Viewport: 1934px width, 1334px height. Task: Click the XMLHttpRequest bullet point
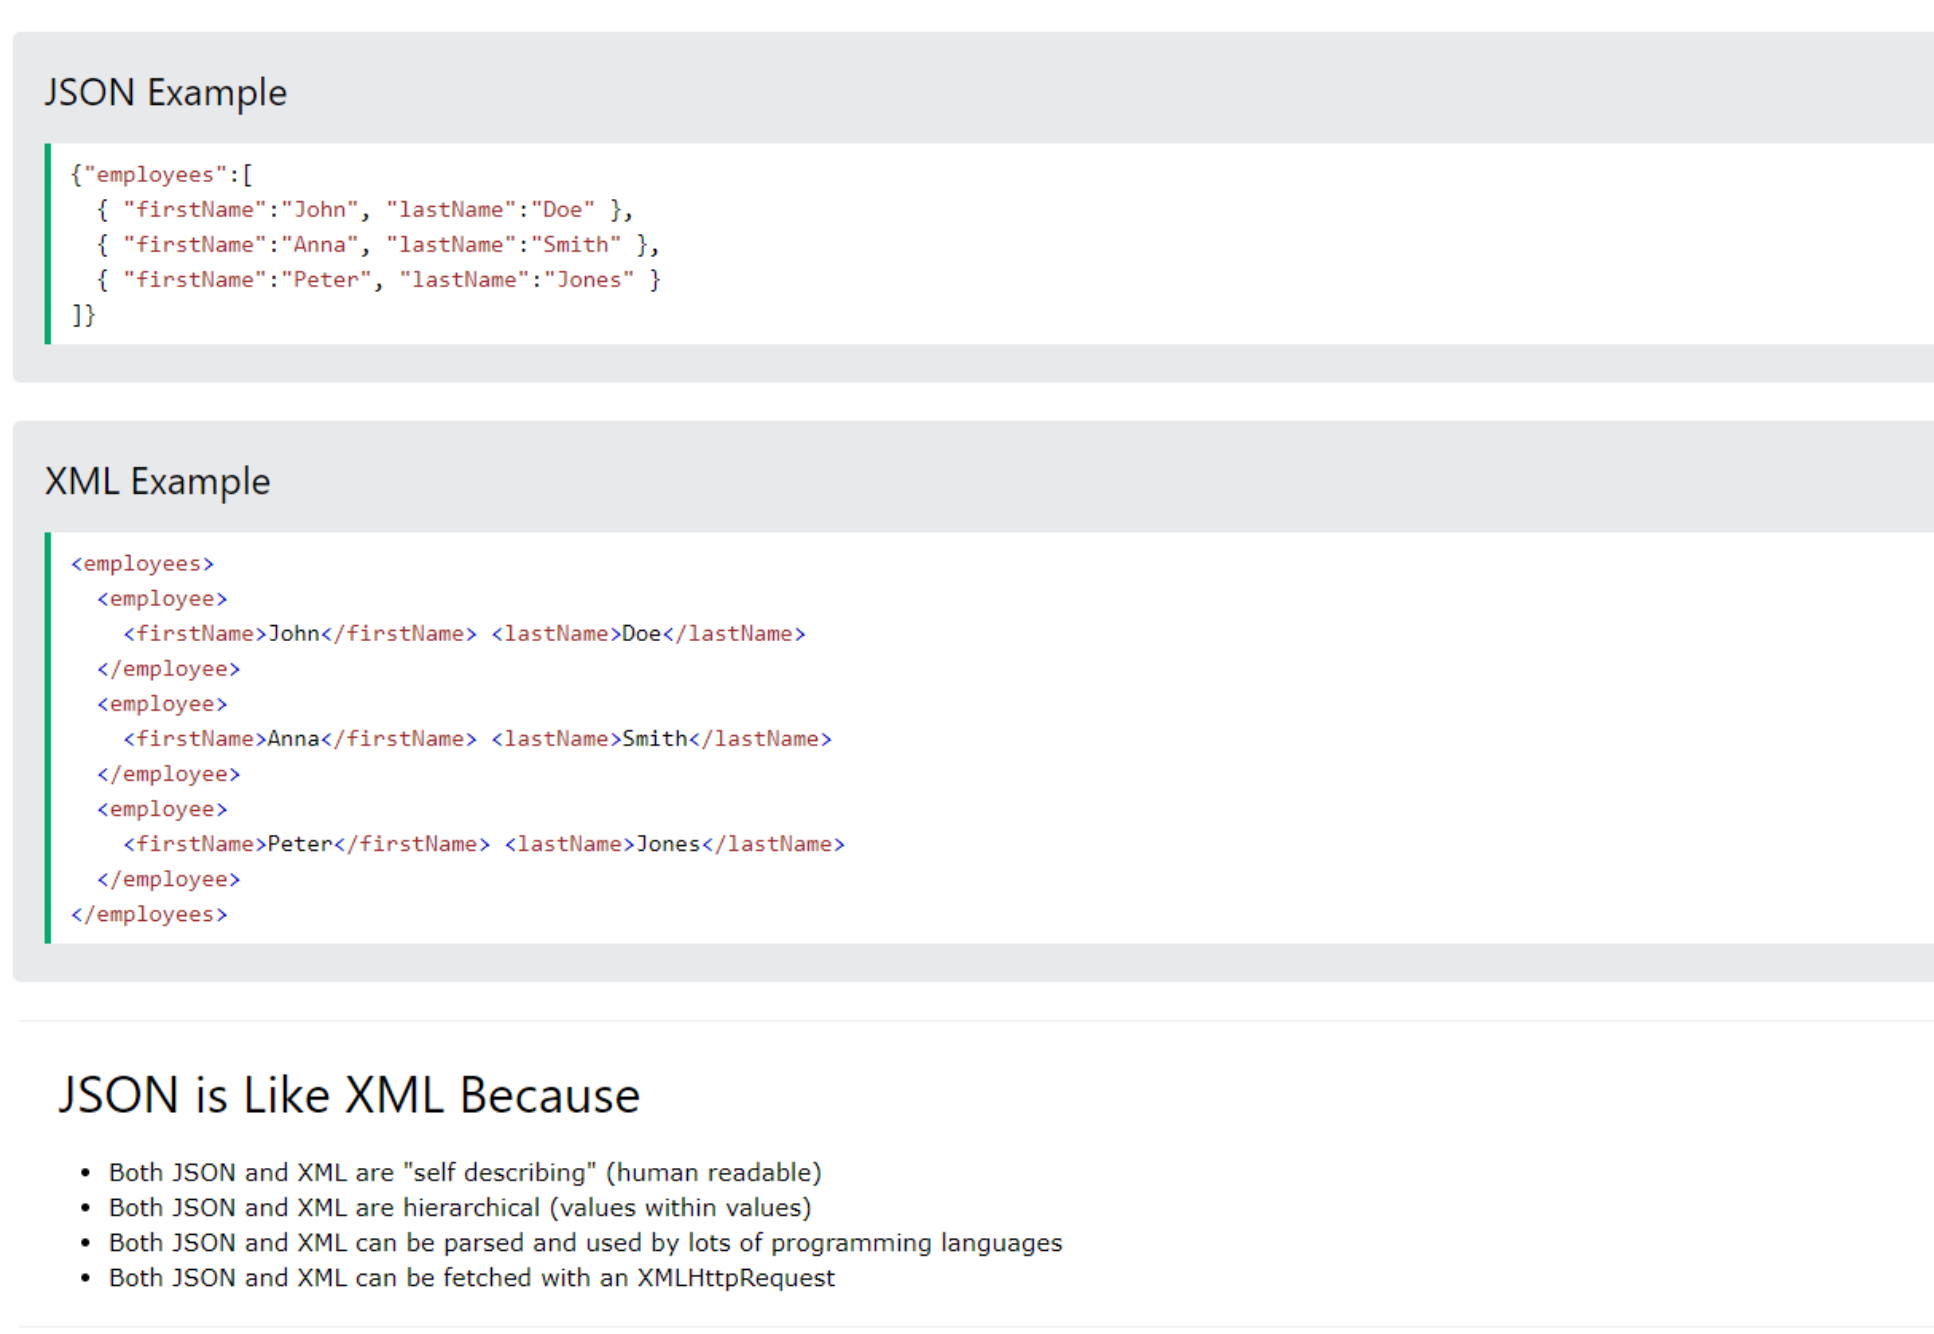point(470,1277)
